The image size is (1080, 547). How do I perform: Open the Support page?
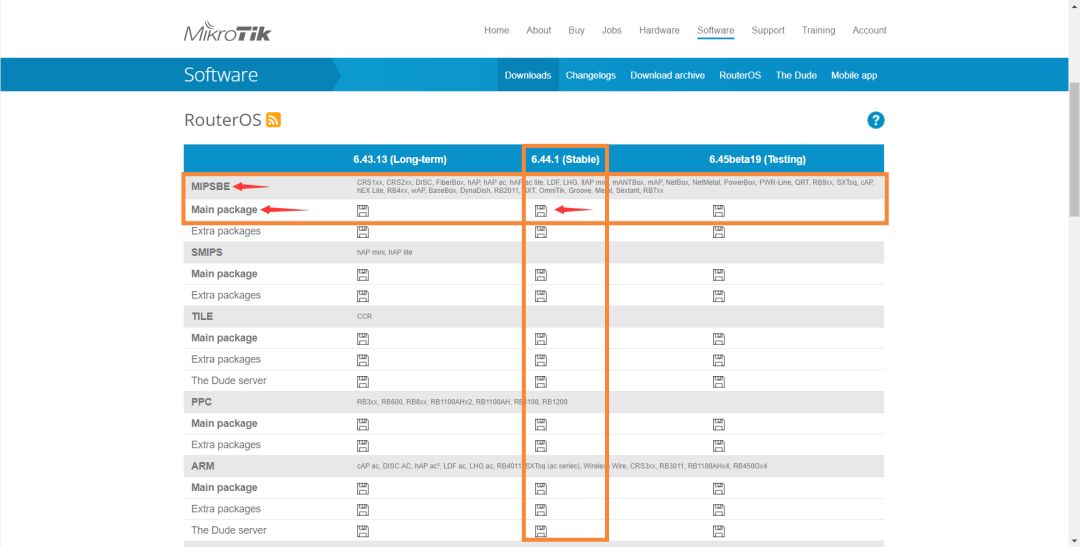point(768,30)
